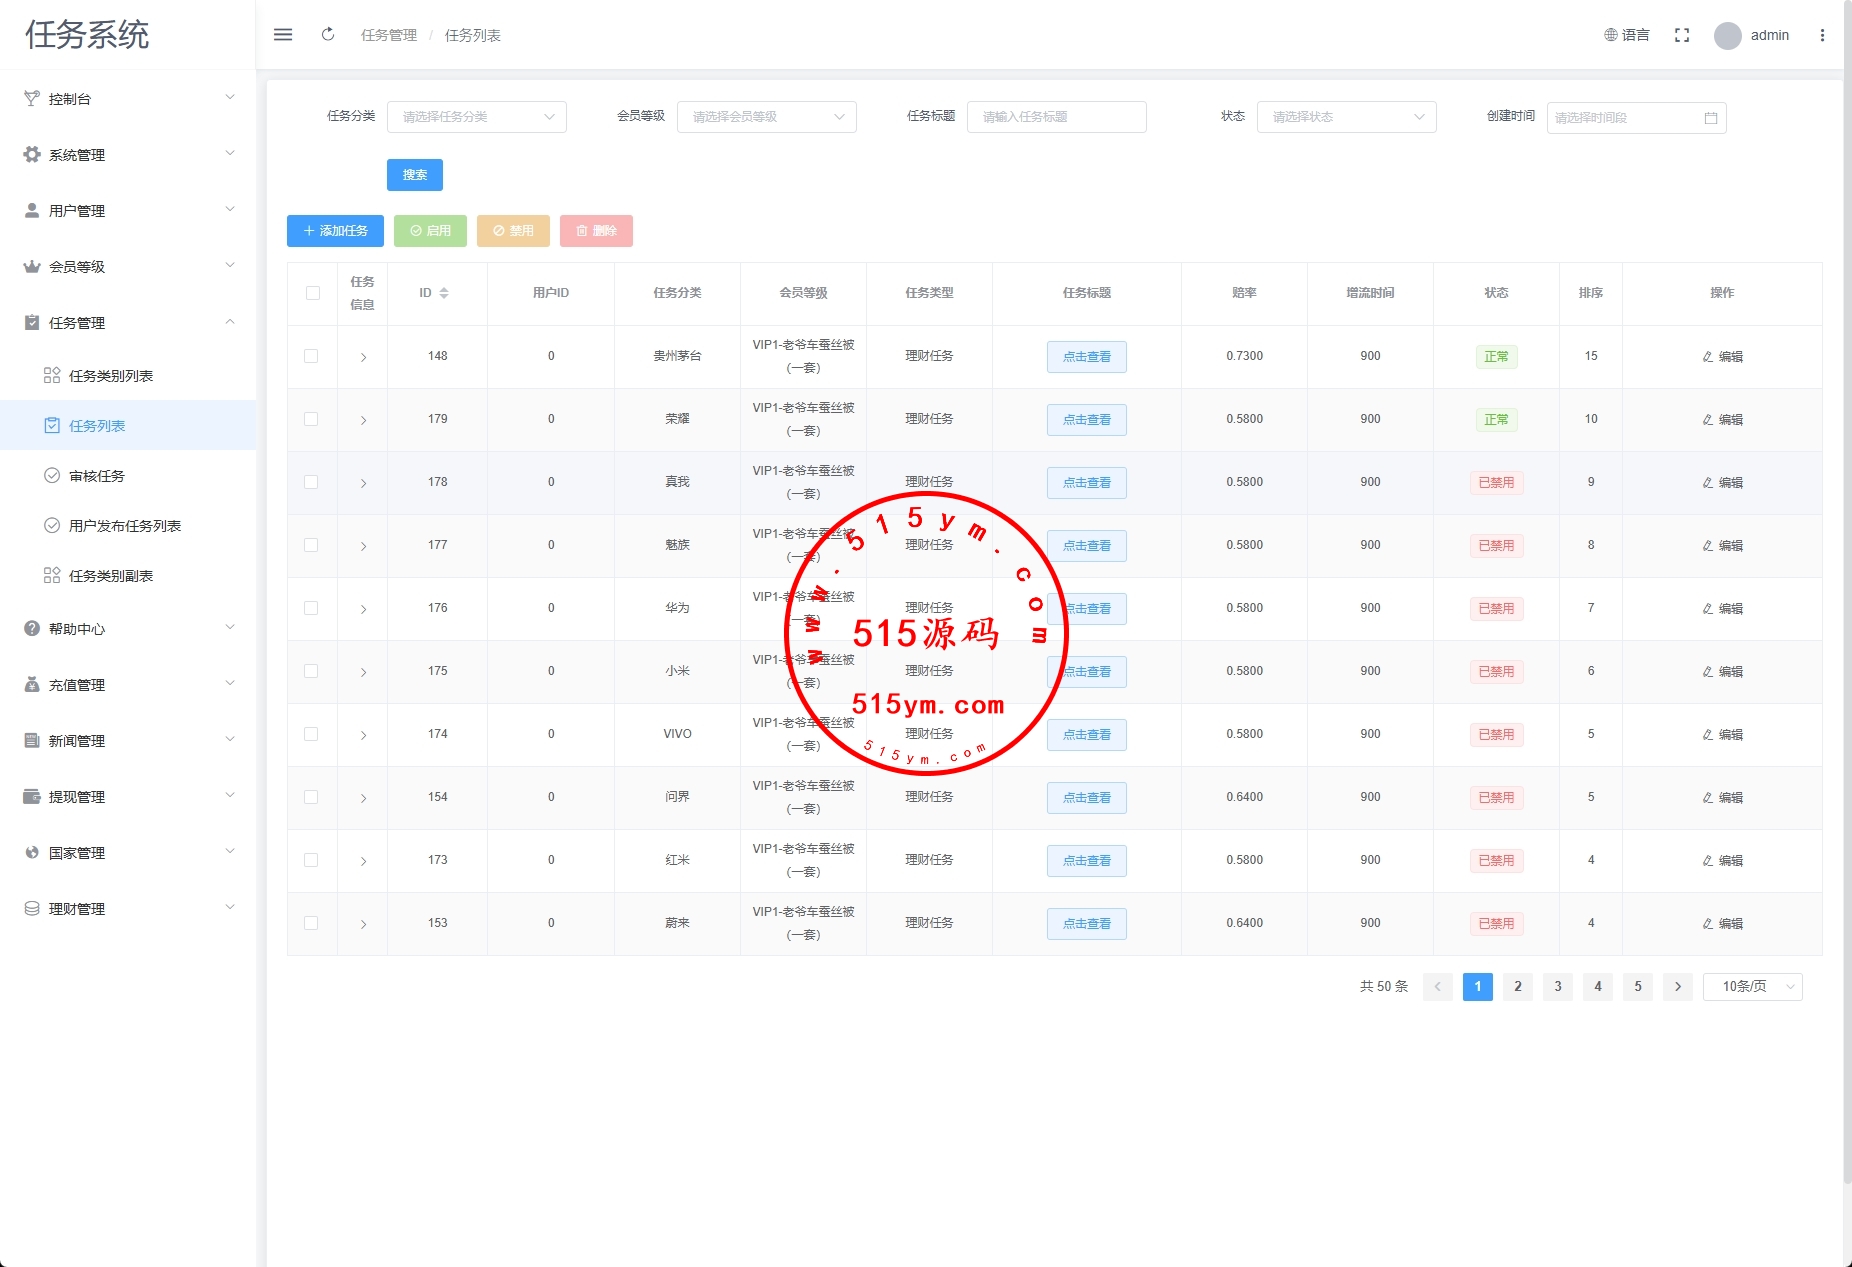Click 点击查看 for task 154

point(1086,798)
